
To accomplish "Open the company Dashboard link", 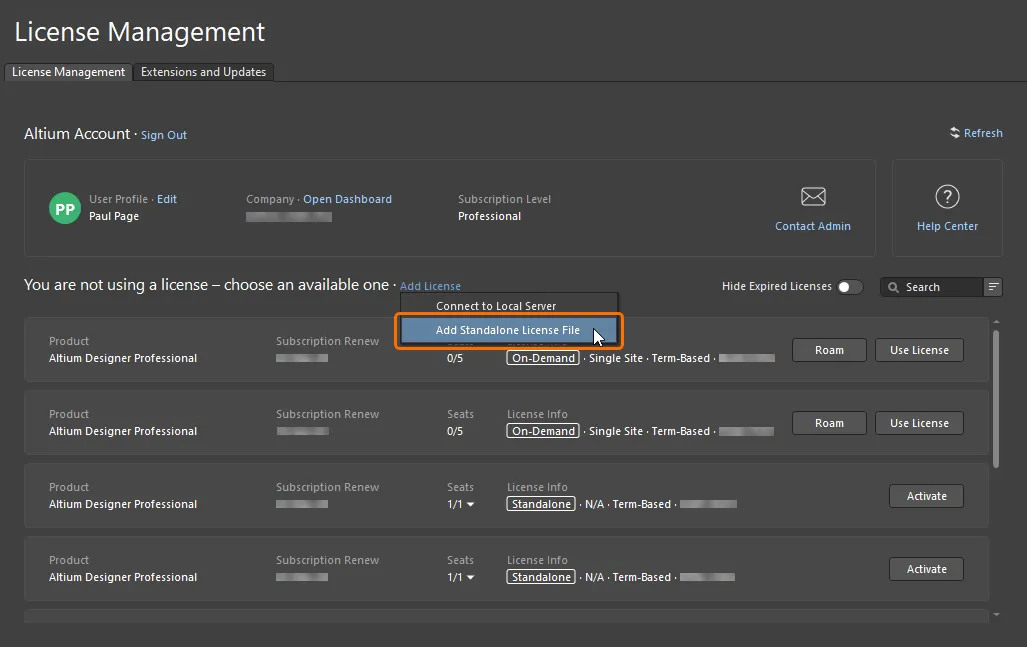I will click(x=347, y=199).
